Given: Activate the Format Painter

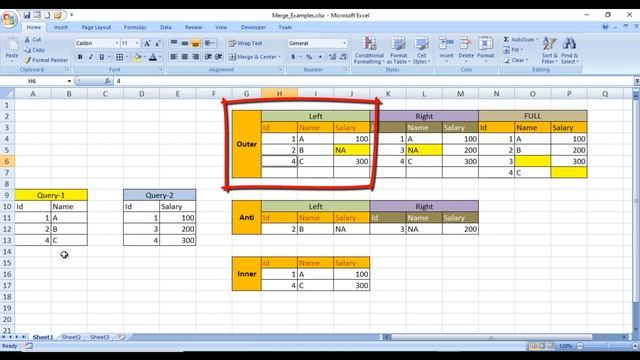Looking at the screenshot, I should [x=46, y=60].
